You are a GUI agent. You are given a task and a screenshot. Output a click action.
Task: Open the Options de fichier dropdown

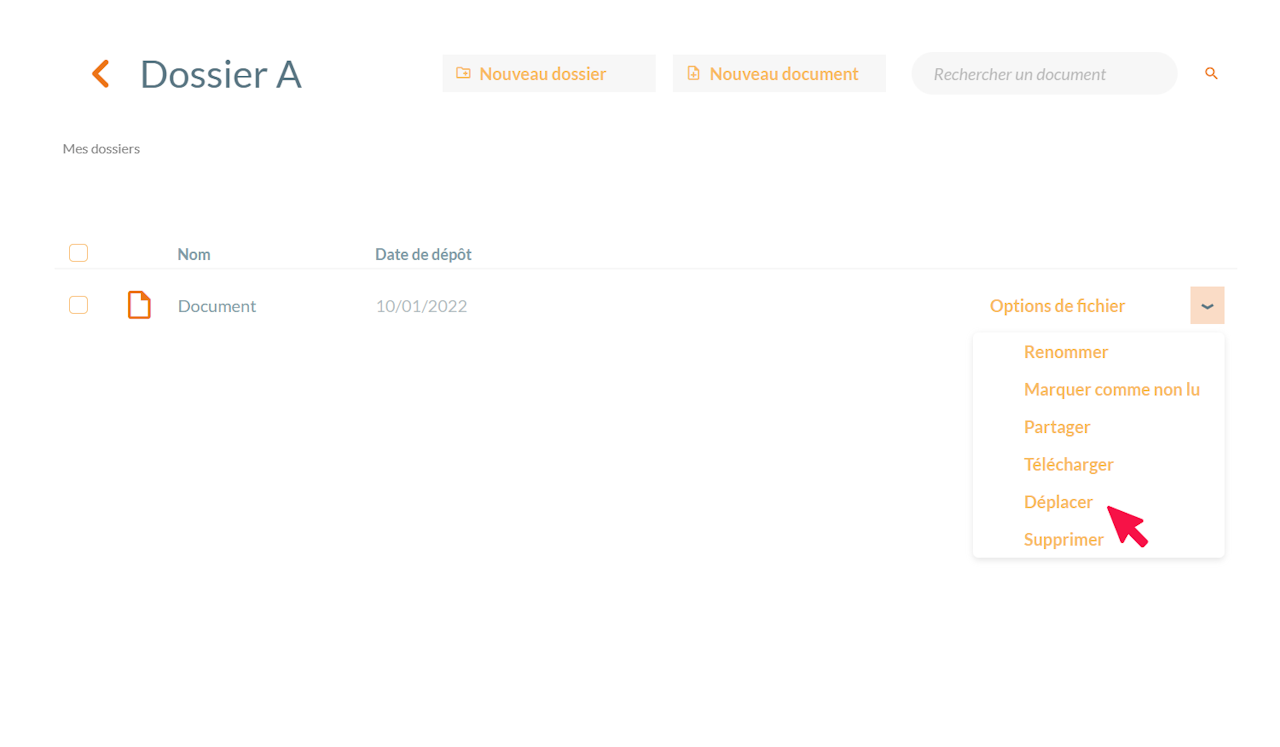[x=1057, y=306]
